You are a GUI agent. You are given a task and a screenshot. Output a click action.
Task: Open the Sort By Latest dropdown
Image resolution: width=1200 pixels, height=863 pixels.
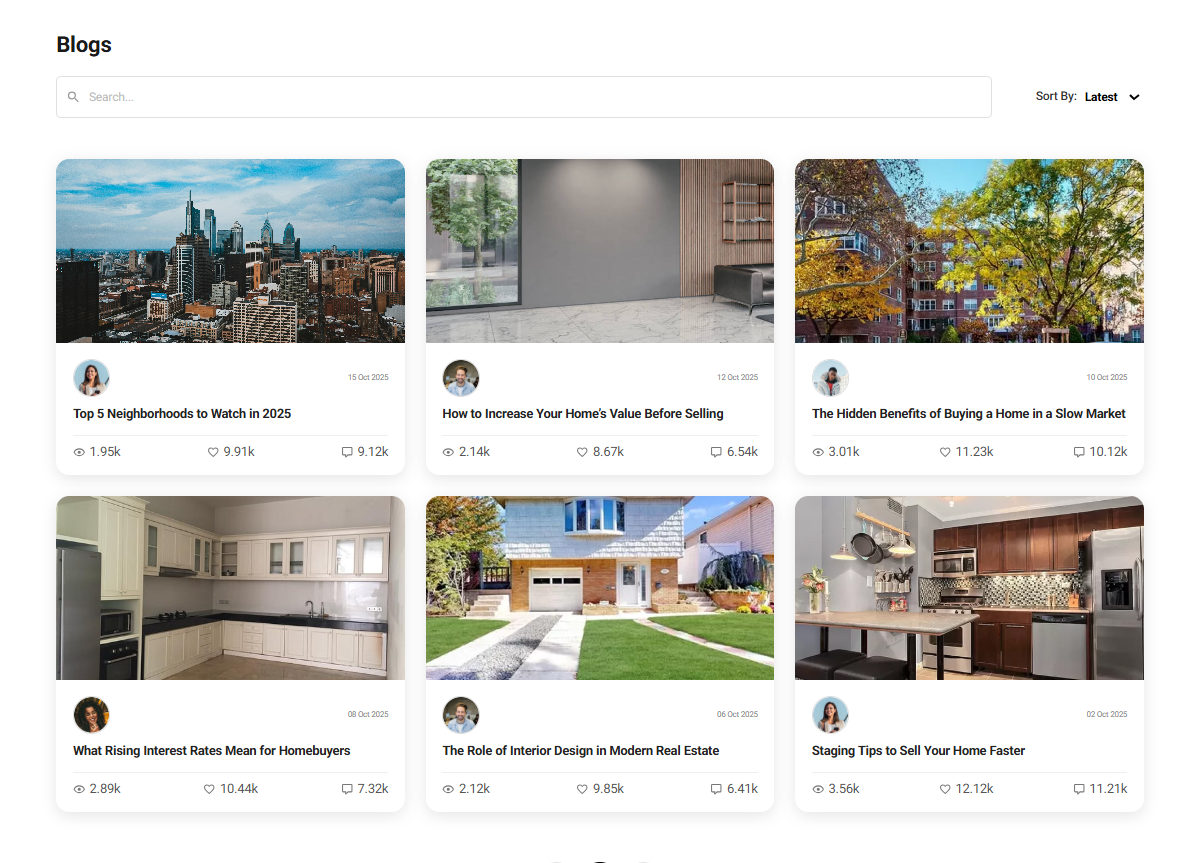(1101, 97)
